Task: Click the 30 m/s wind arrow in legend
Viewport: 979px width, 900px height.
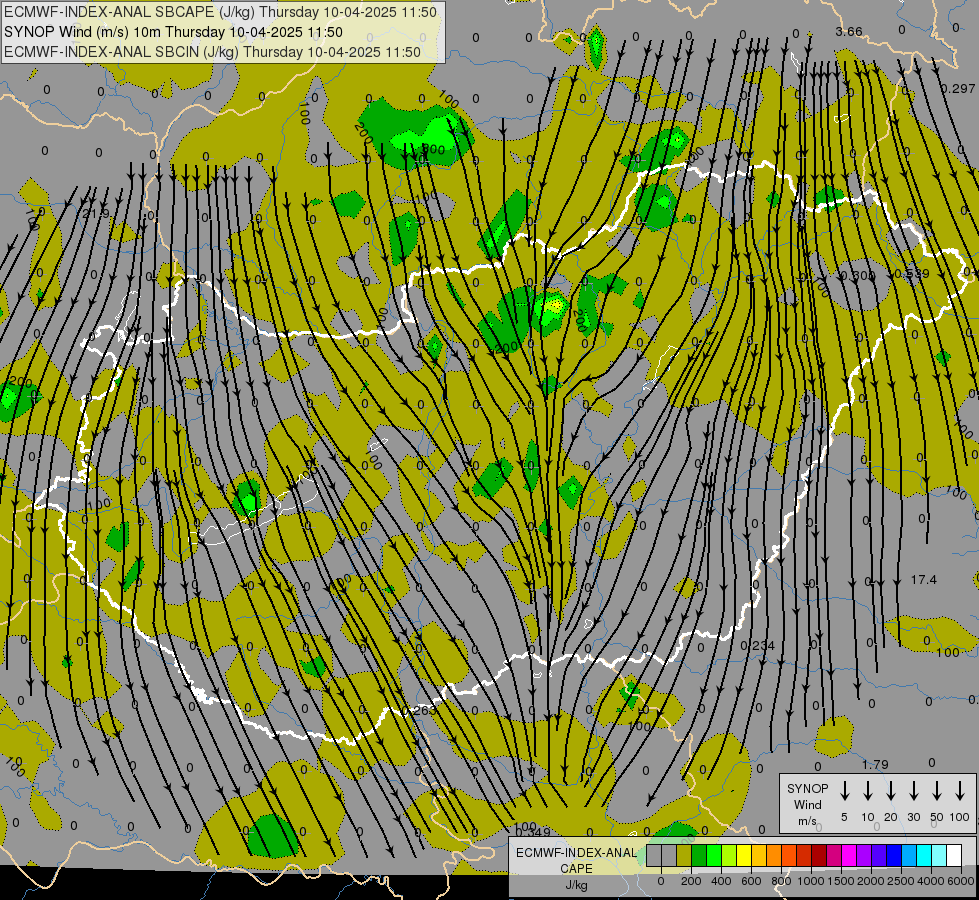Action: (914, 790)
